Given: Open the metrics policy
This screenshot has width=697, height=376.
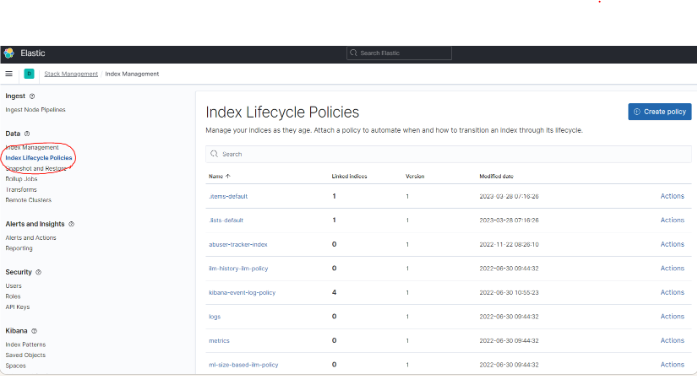Looking at the screenshot, I should point(219,340).
